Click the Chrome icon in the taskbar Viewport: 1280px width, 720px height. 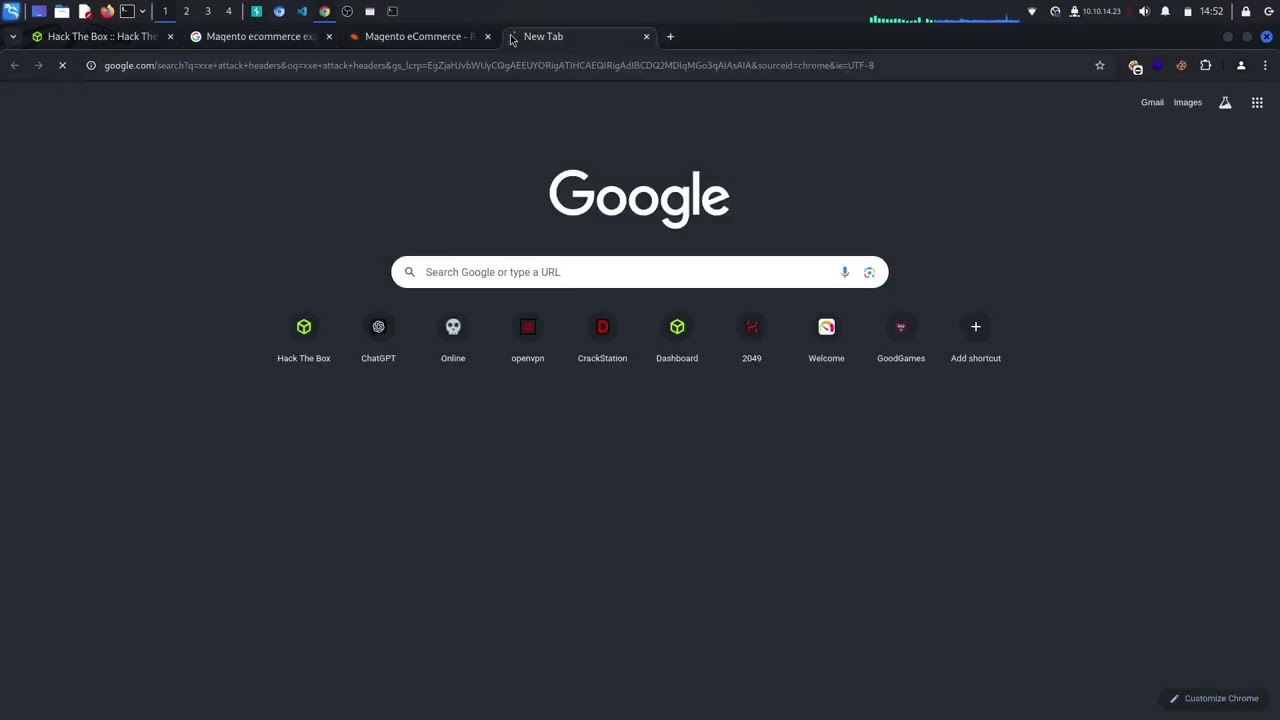click(325, 11)
